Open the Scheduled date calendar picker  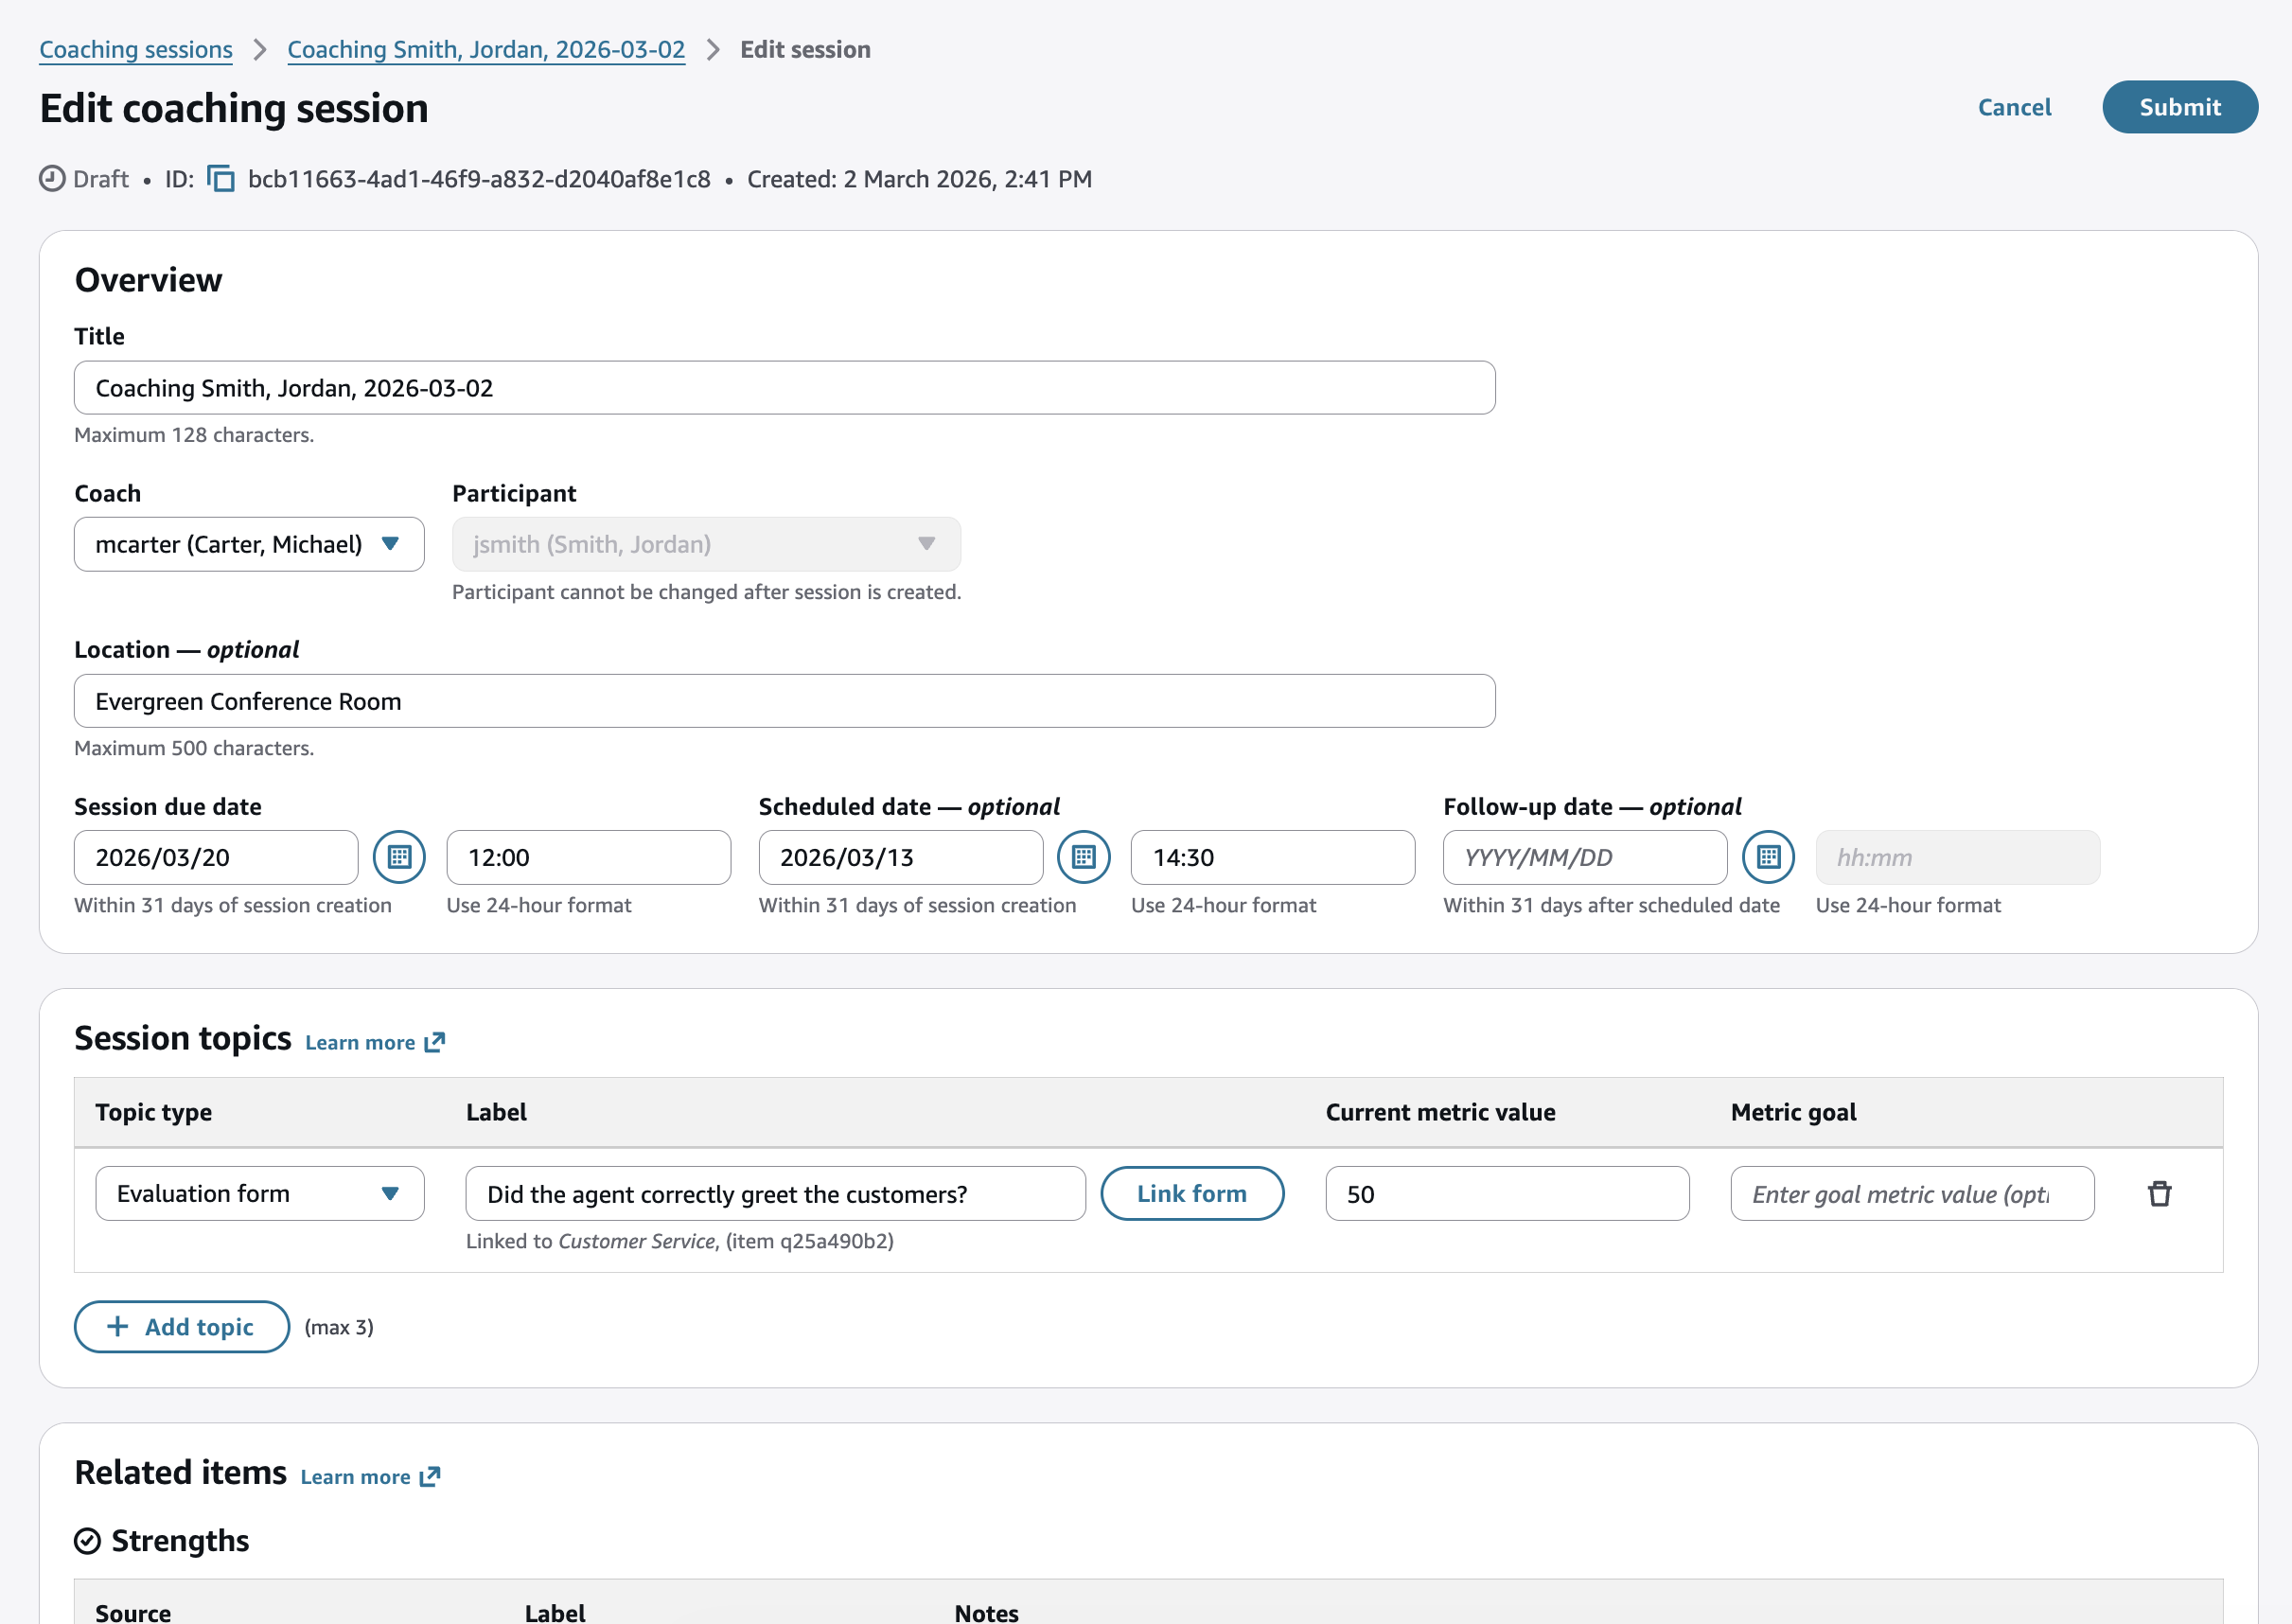(1085, 857)
